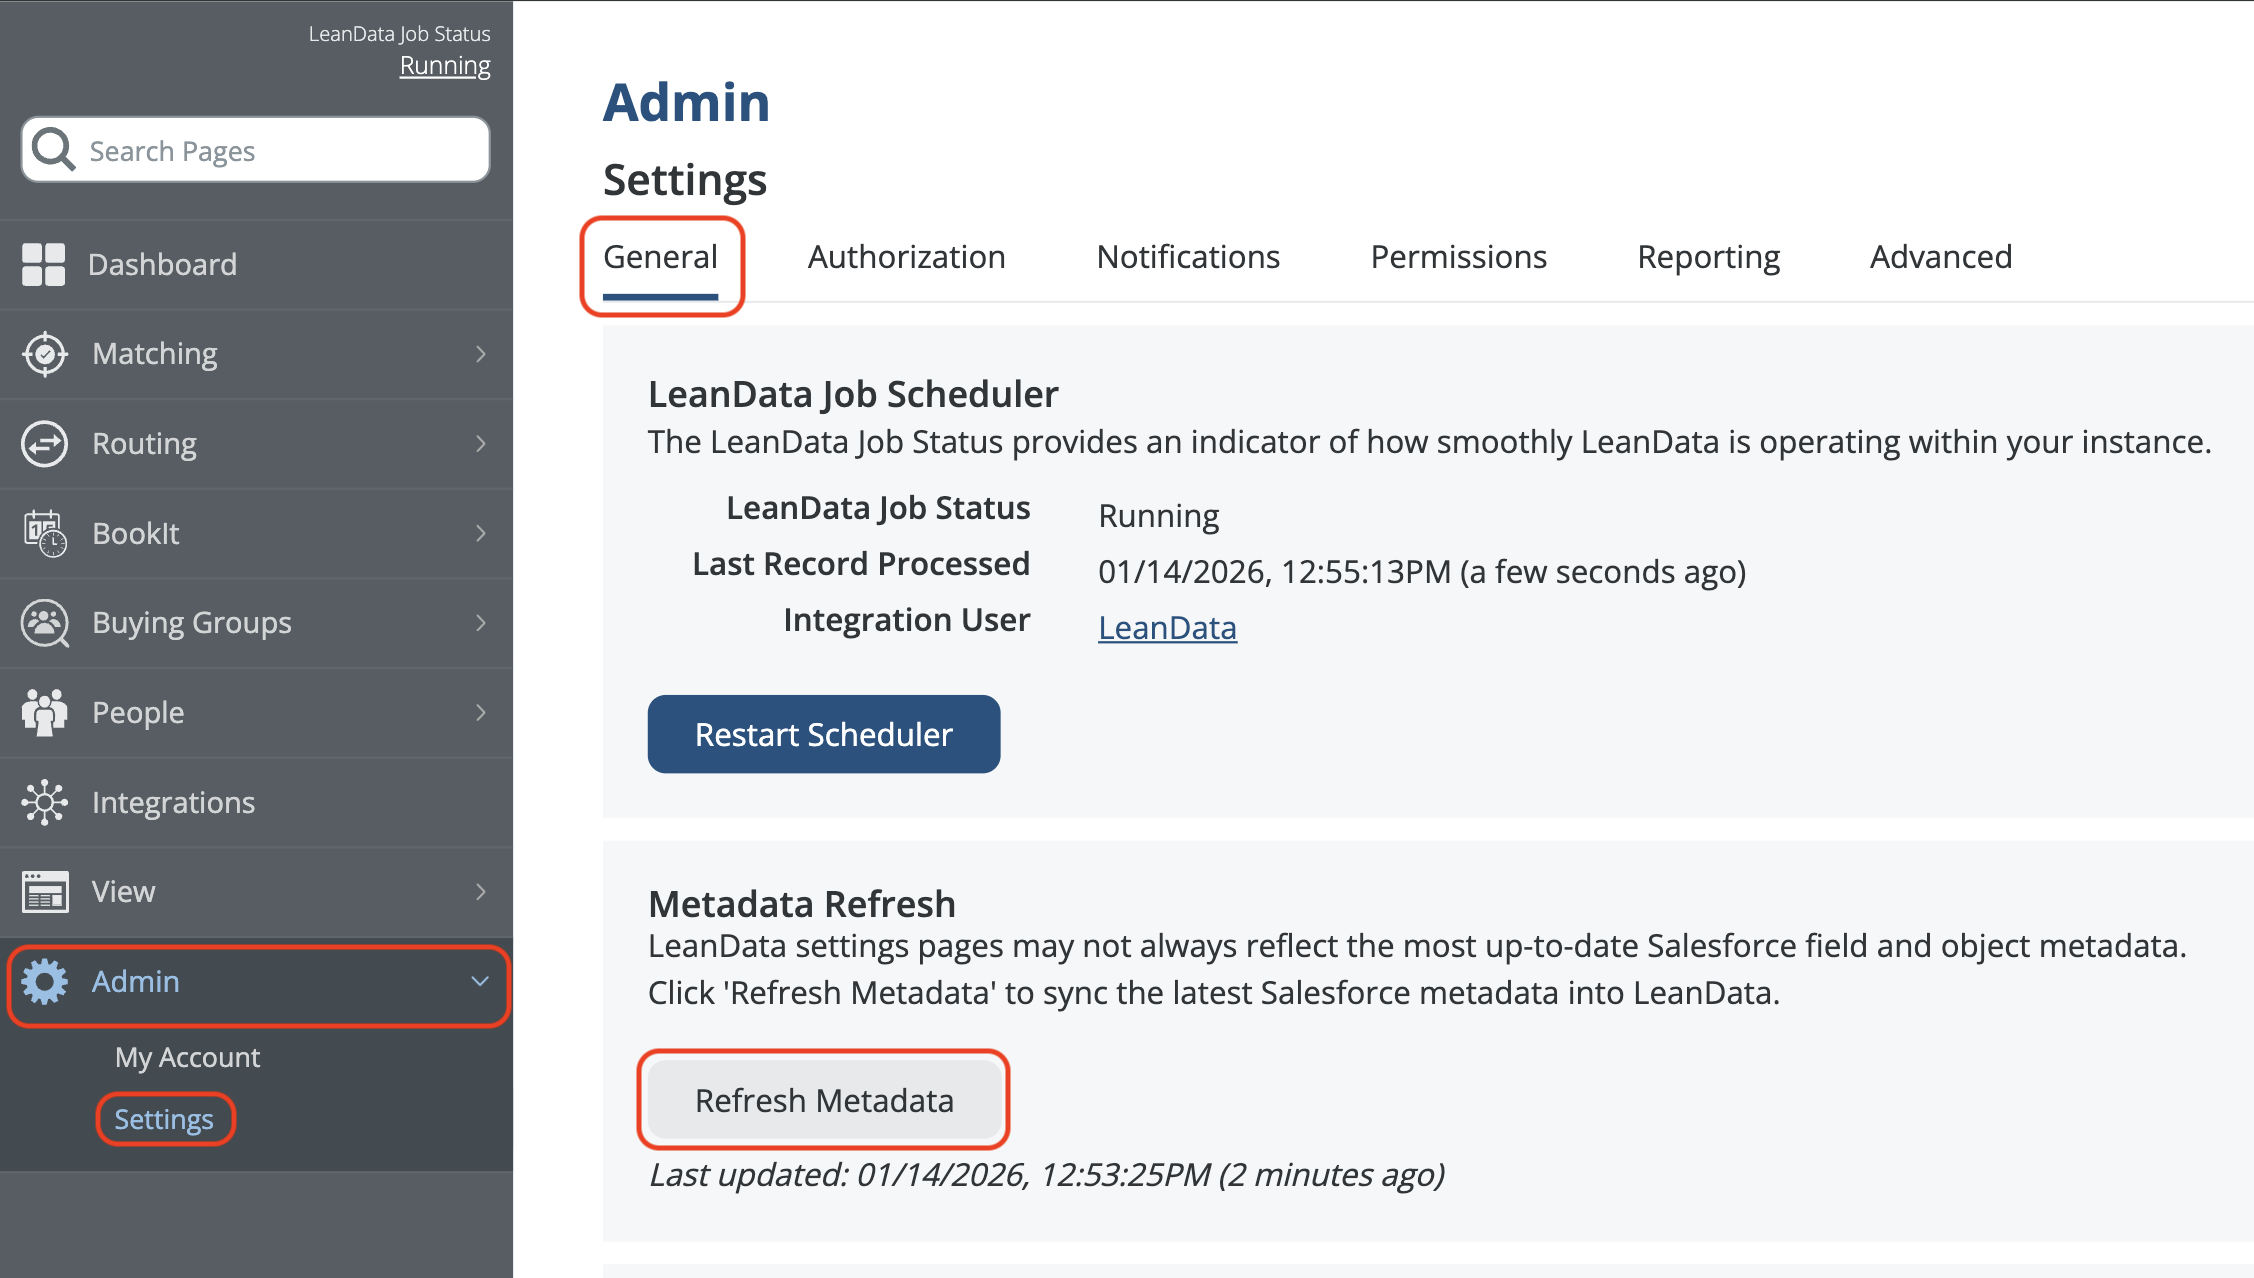Open Integrations via its hub icon
2254x1278 pixels.
45,802
